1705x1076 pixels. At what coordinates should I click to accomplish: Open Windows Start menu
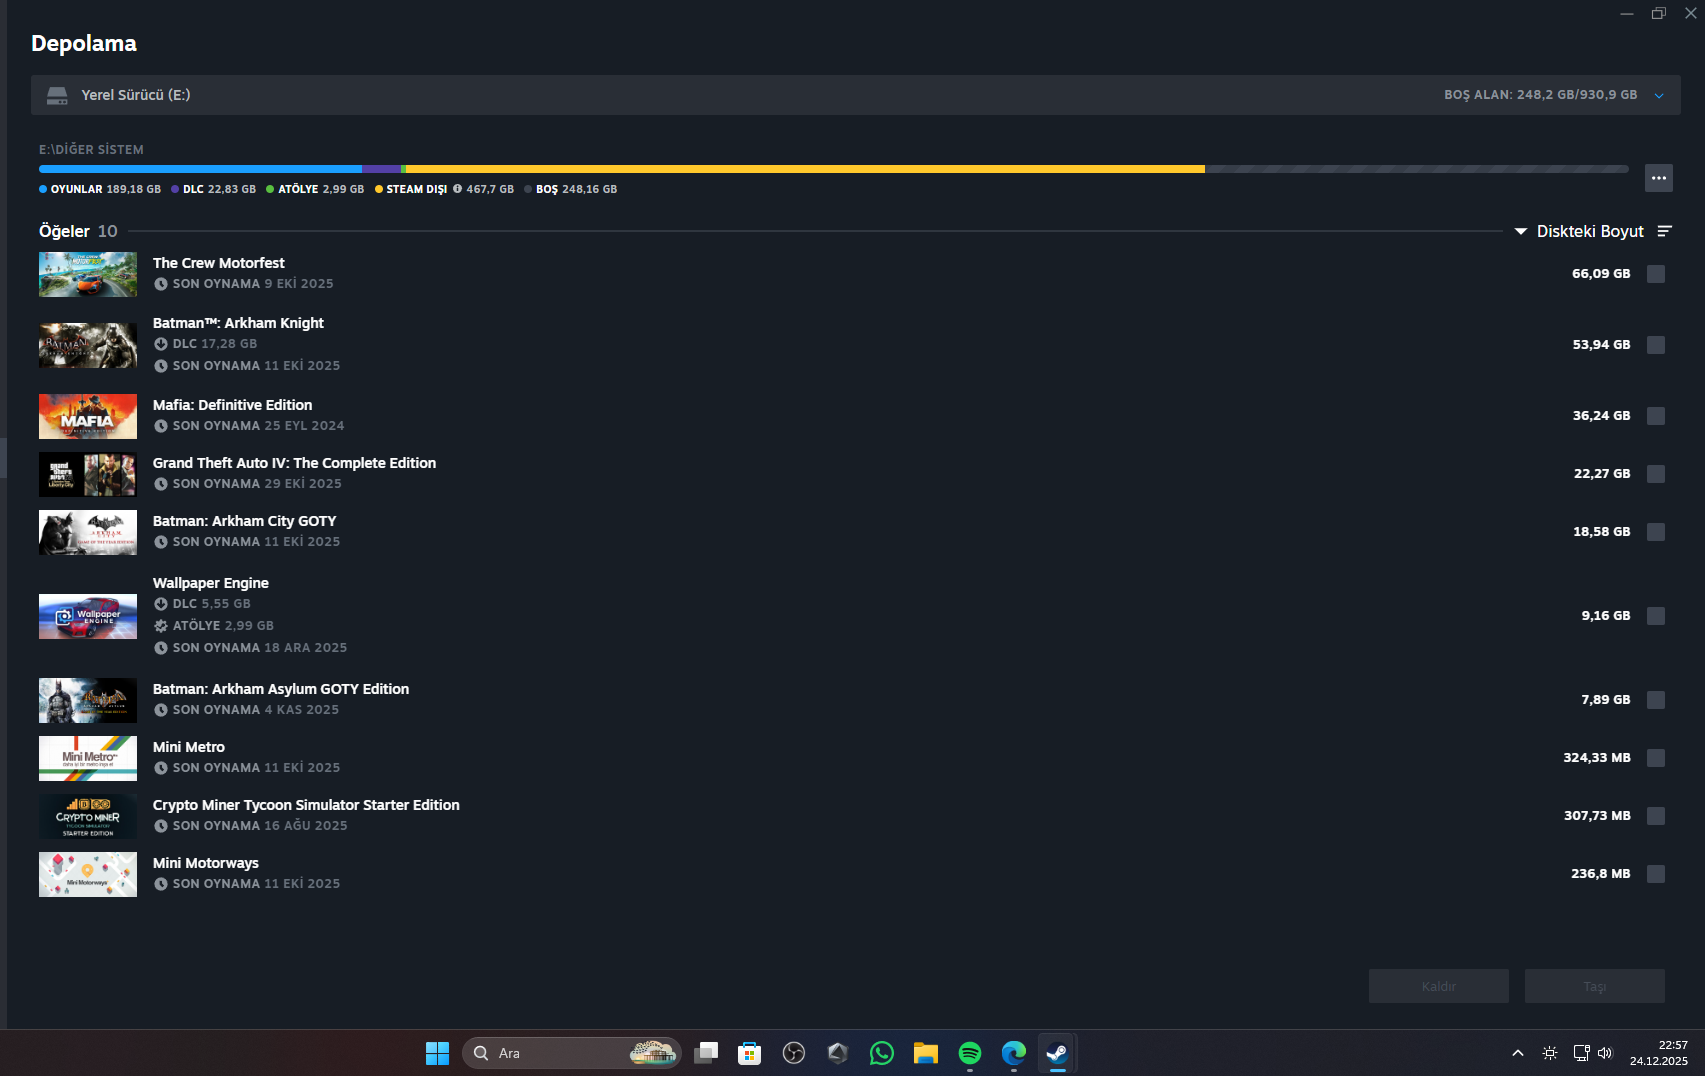(x=437, y=1053)
